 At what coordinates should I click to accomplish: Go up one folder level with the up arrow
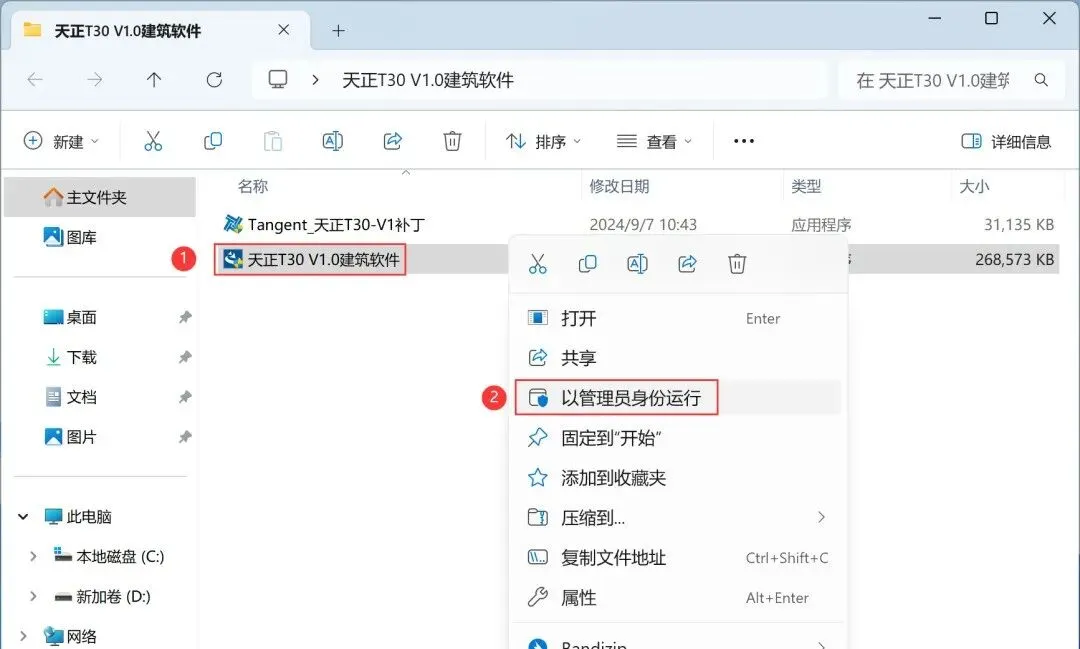click(x=154, y=80)
